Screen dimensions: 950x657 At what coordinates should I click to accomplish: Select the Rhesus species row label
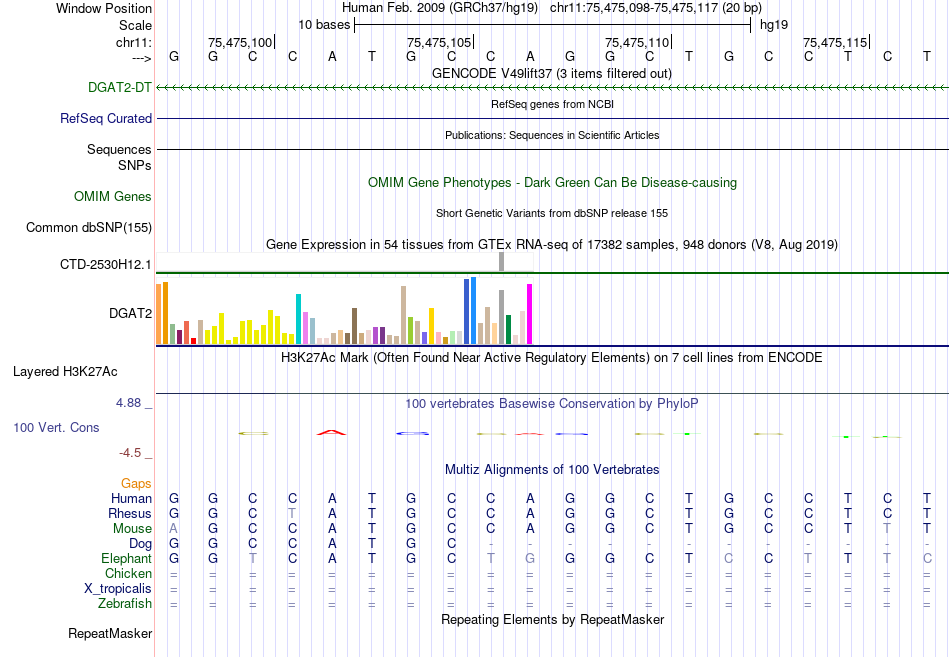130,513
